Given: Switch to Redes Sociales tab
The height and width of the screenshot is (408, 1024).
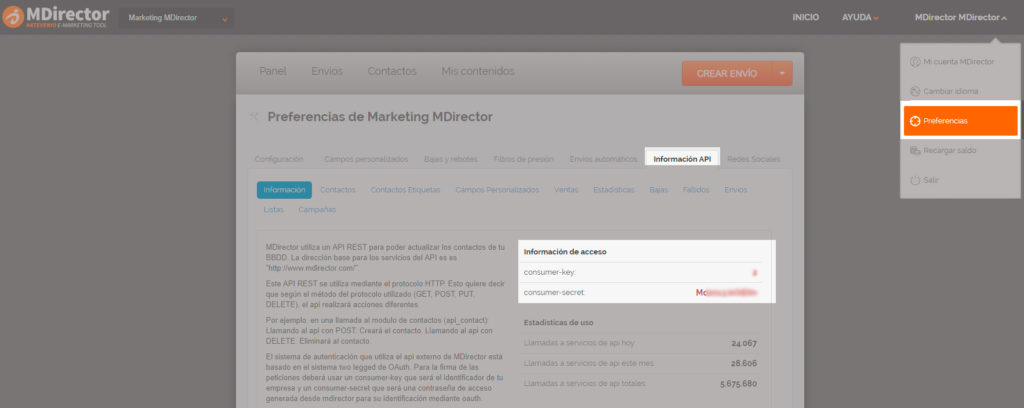Looking at the screenshot, I should click(x=753, y=159).
